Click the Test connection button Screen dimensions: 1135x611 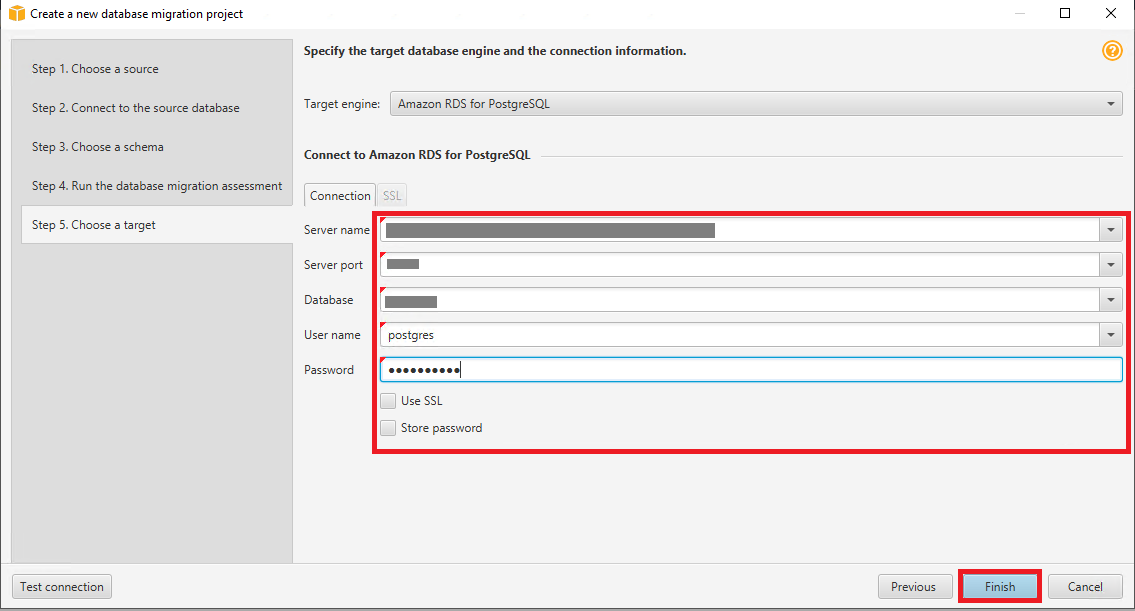point(62,587)
